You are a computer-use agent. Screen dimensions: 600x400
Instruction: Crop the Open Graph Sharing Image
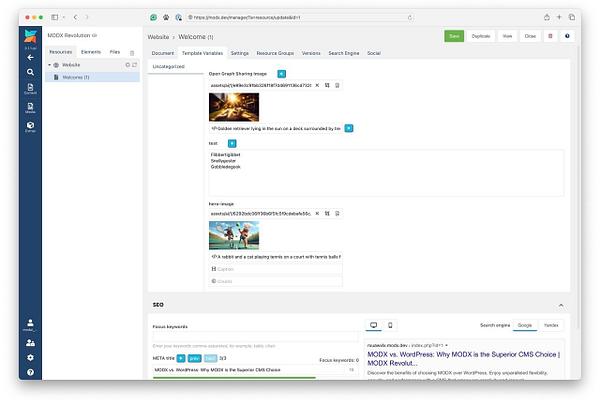327,85
